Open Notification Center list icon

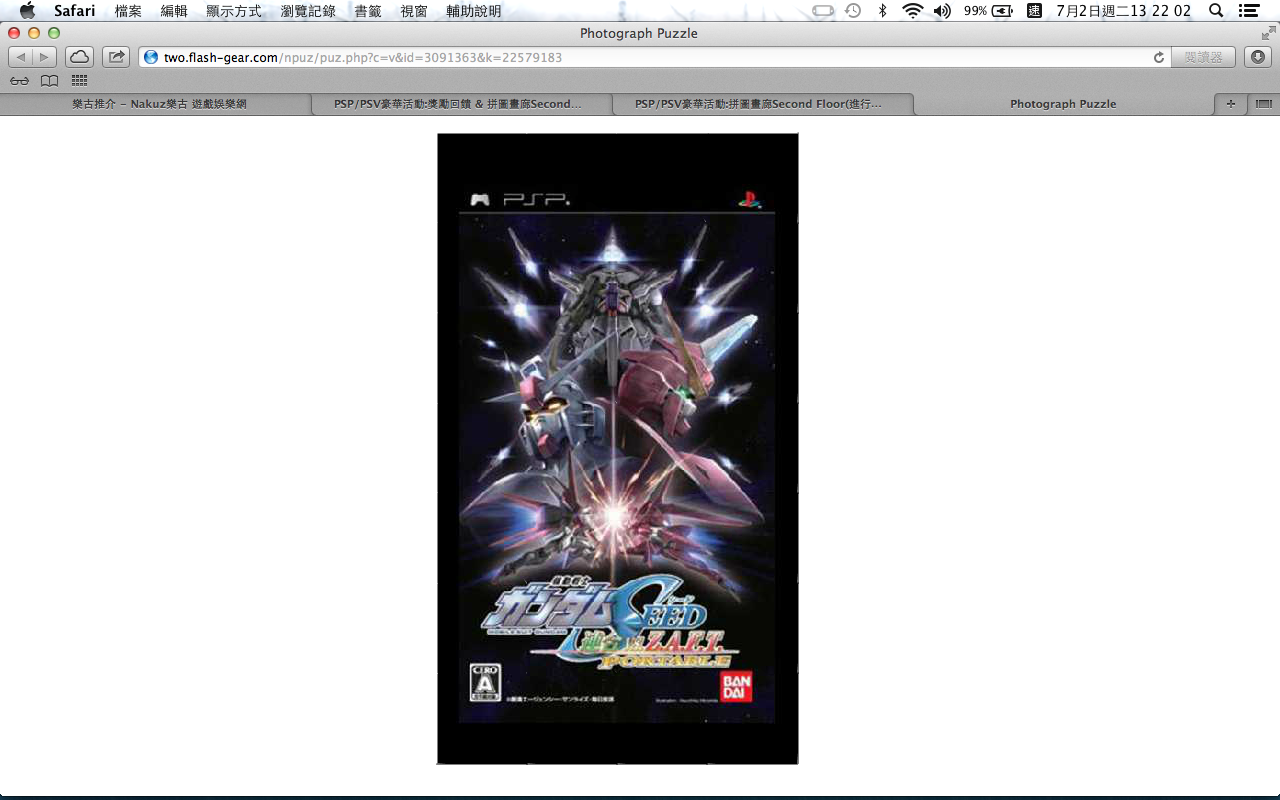pyautogui.click(x=1248, y=11)
